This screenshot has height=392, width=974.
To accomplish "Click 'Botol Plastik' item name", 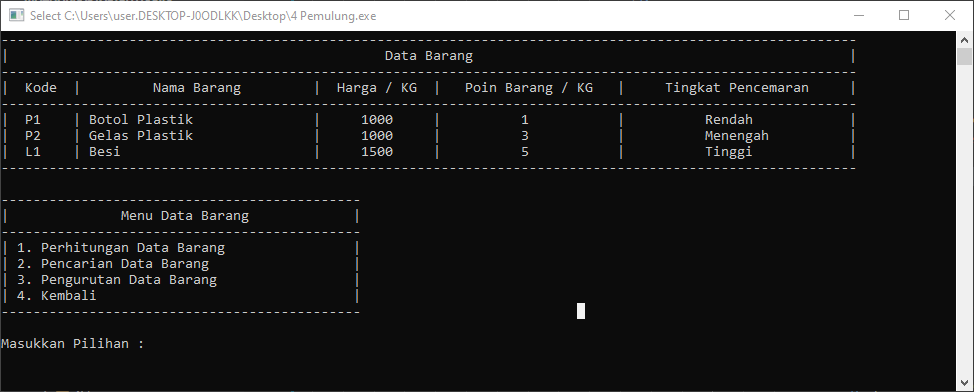I will (x=140, y=119).
